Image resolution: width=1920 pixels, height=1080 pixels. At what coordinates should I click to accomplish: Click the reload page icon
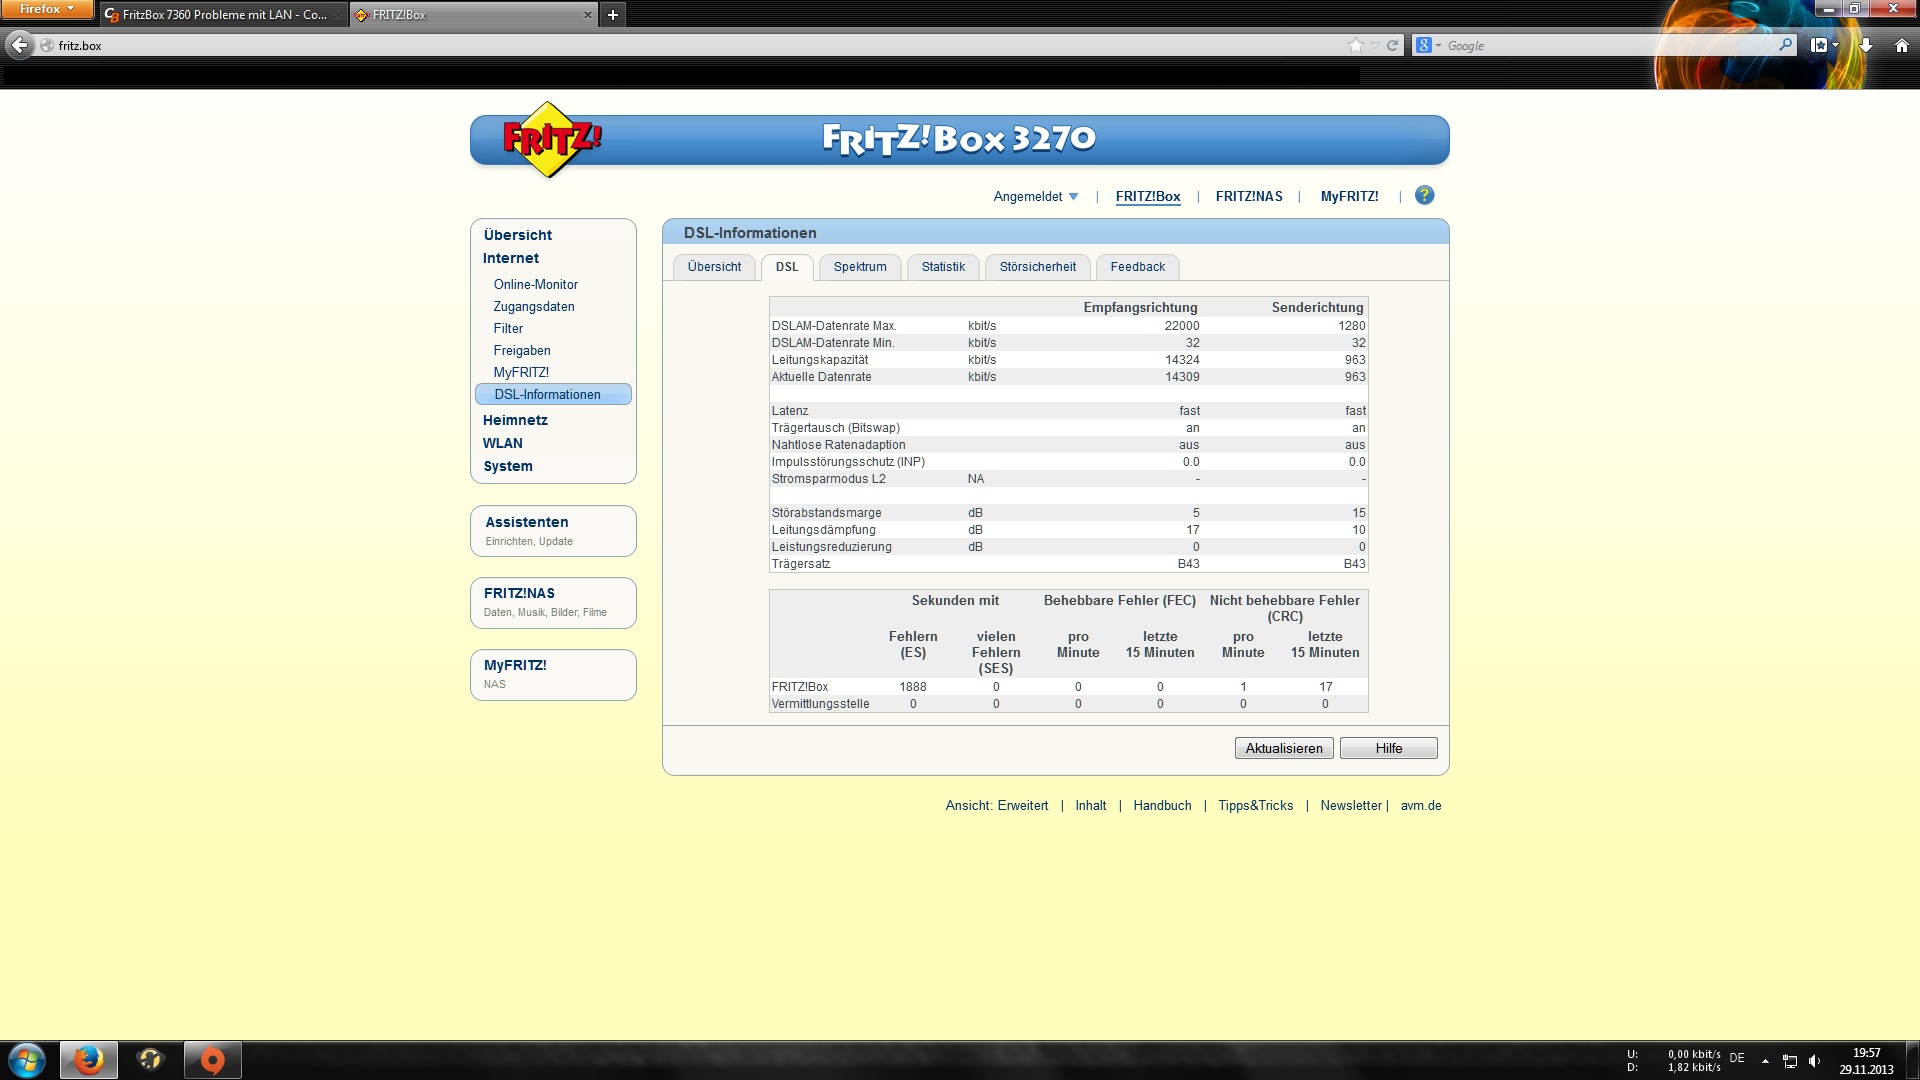pos(1392,45)
